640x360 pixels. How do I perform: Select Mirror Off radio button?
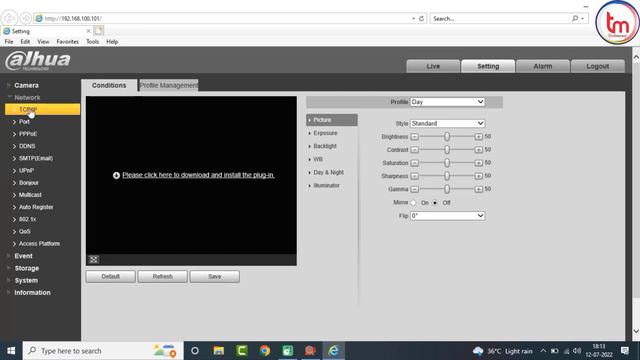click(435, 203)
